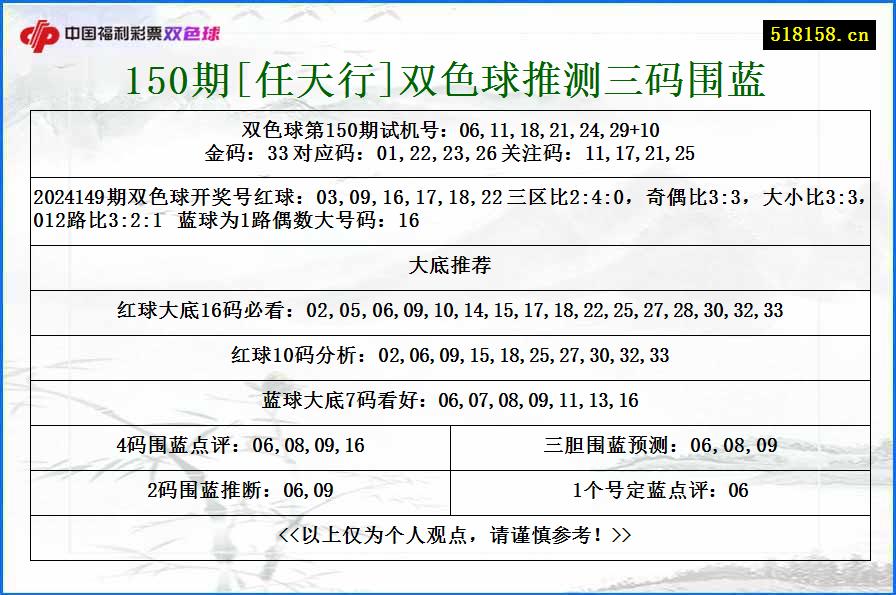This screenshot has width=896, height=595.
Task: Enable the 红球大底16码必看 row
Action: coord(448,311)
